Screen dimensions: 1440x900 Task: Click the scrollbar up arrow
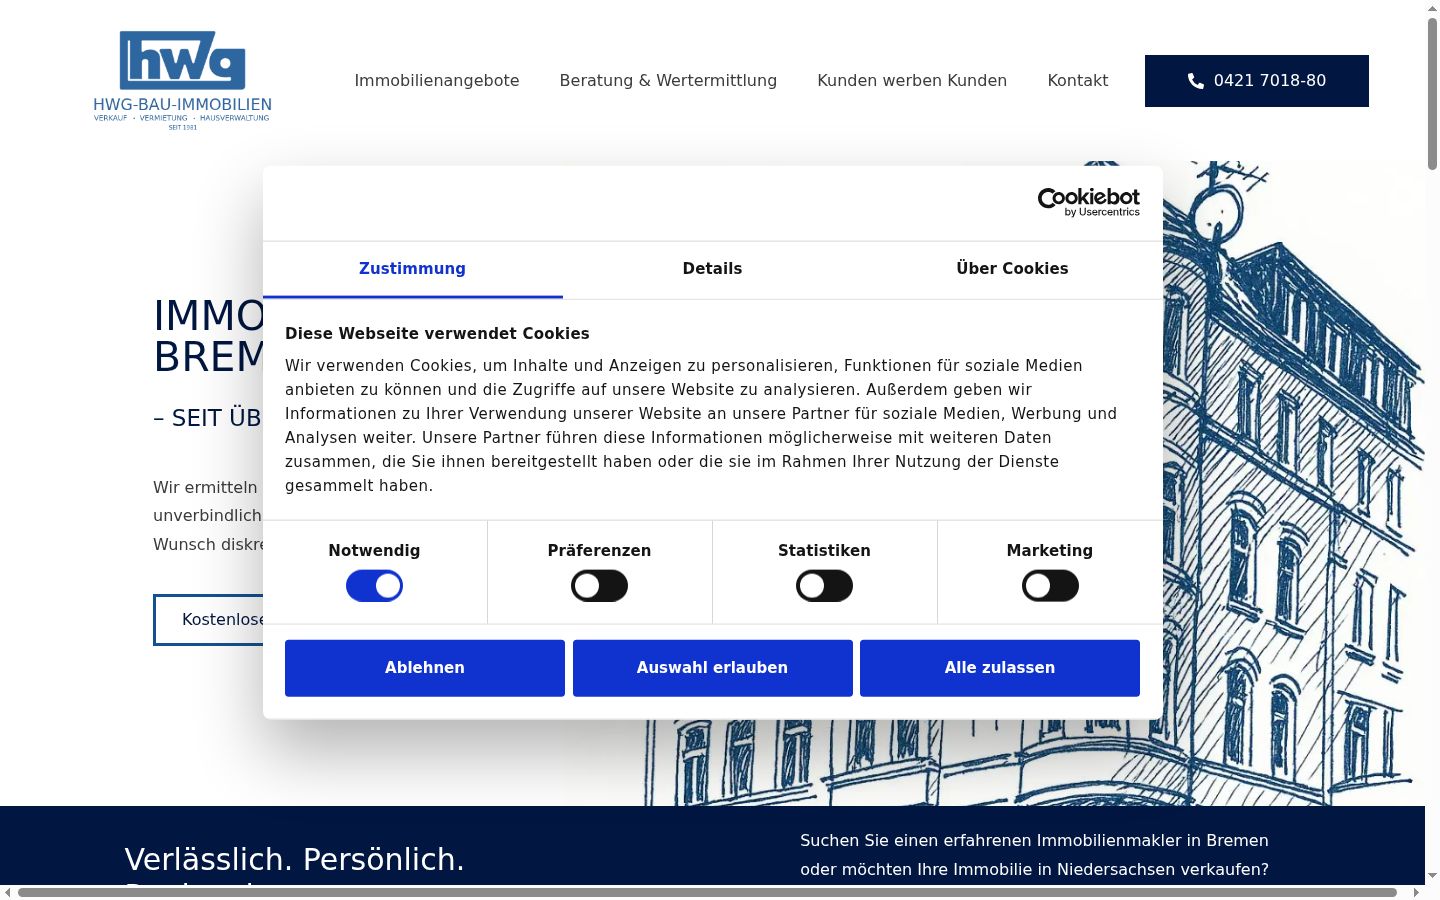coord(1432,8)
